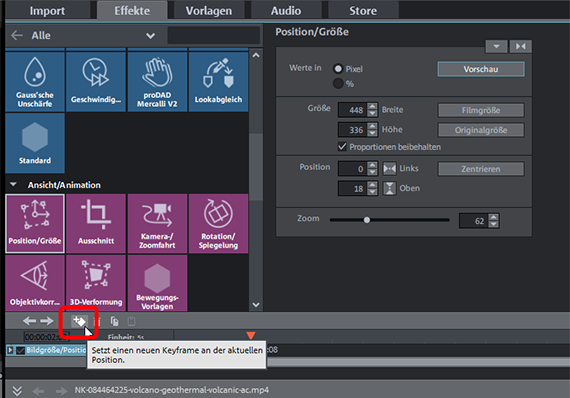
Task: Open the Kamera-/Zoomfahrt effect
Action: coord(157,224)
